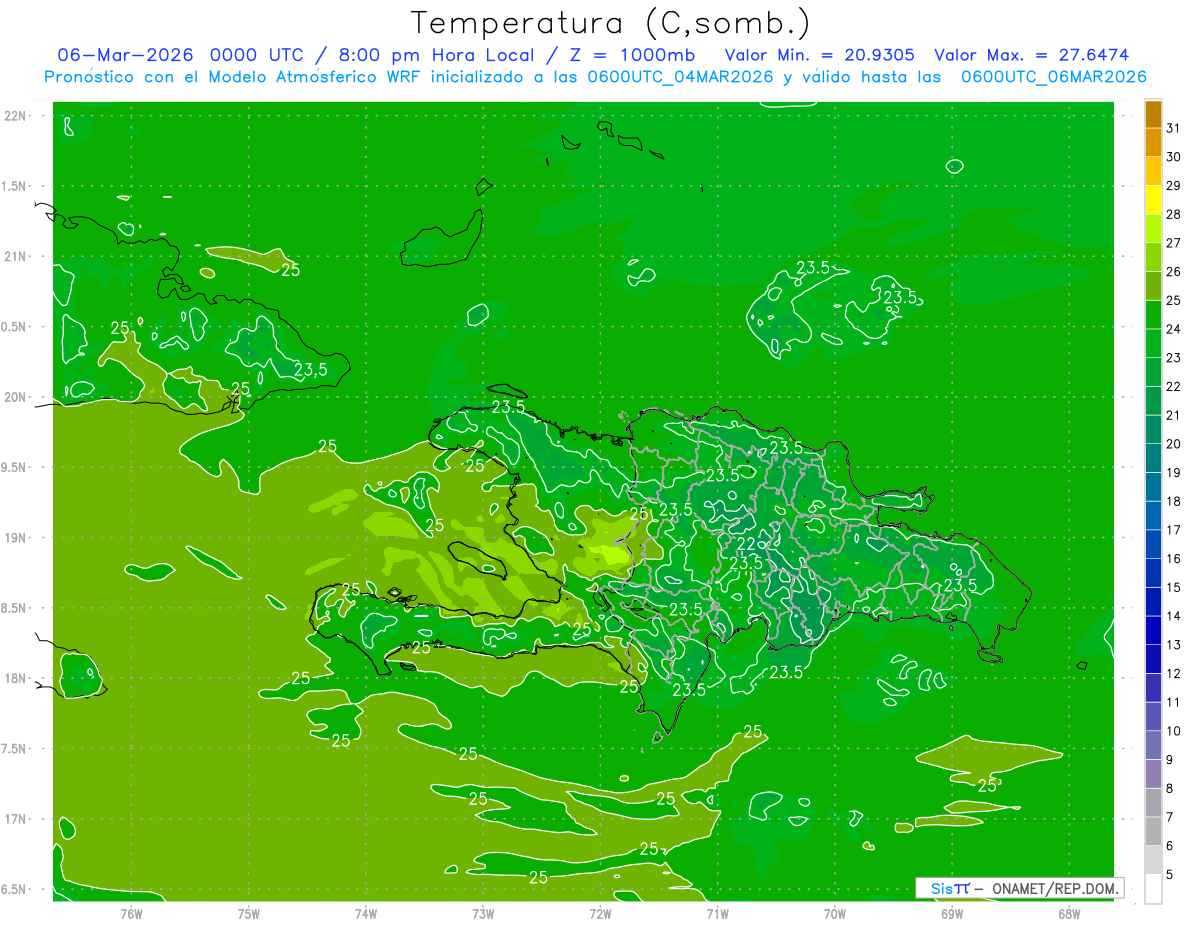Click the SisTT - ONAMET/REP.DOM. credit label
This screenshot has width=1200, height=927.
pos(1020,888)
